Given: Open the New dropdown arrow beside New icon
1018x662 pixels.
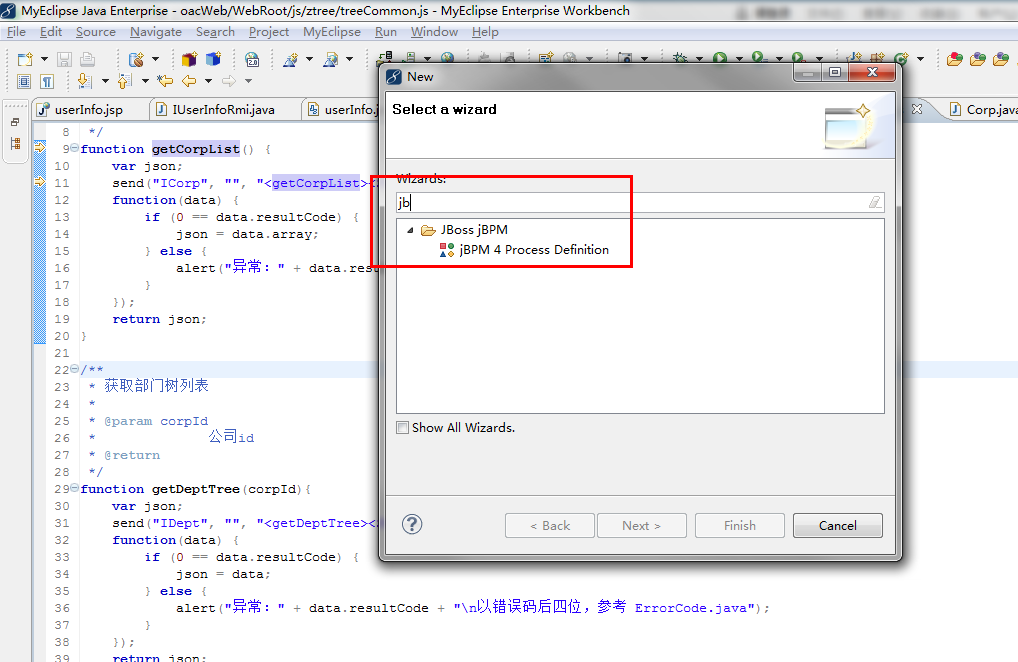Looking at the screenshot, I should click(44, 60).
